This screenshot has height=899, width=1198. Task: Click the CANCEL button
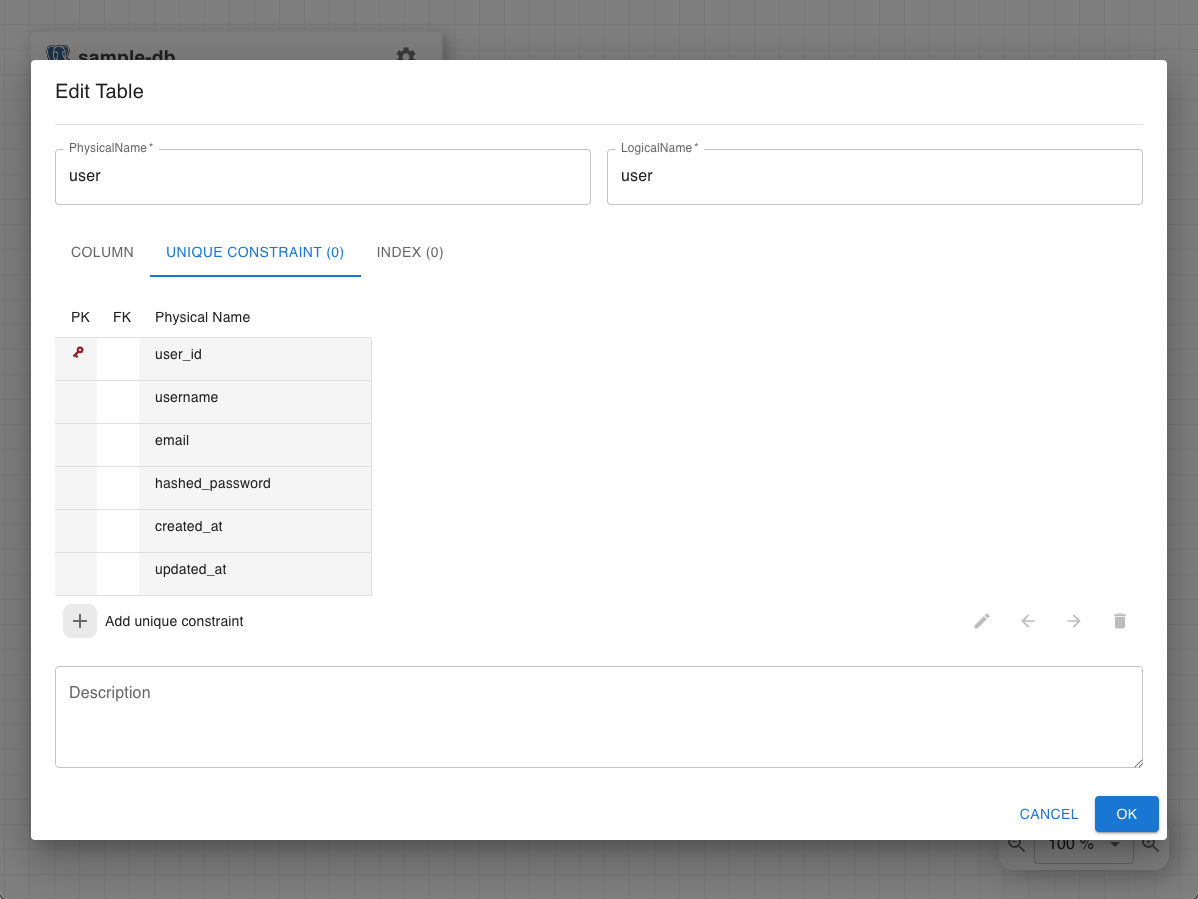(x=1048, y=814)
